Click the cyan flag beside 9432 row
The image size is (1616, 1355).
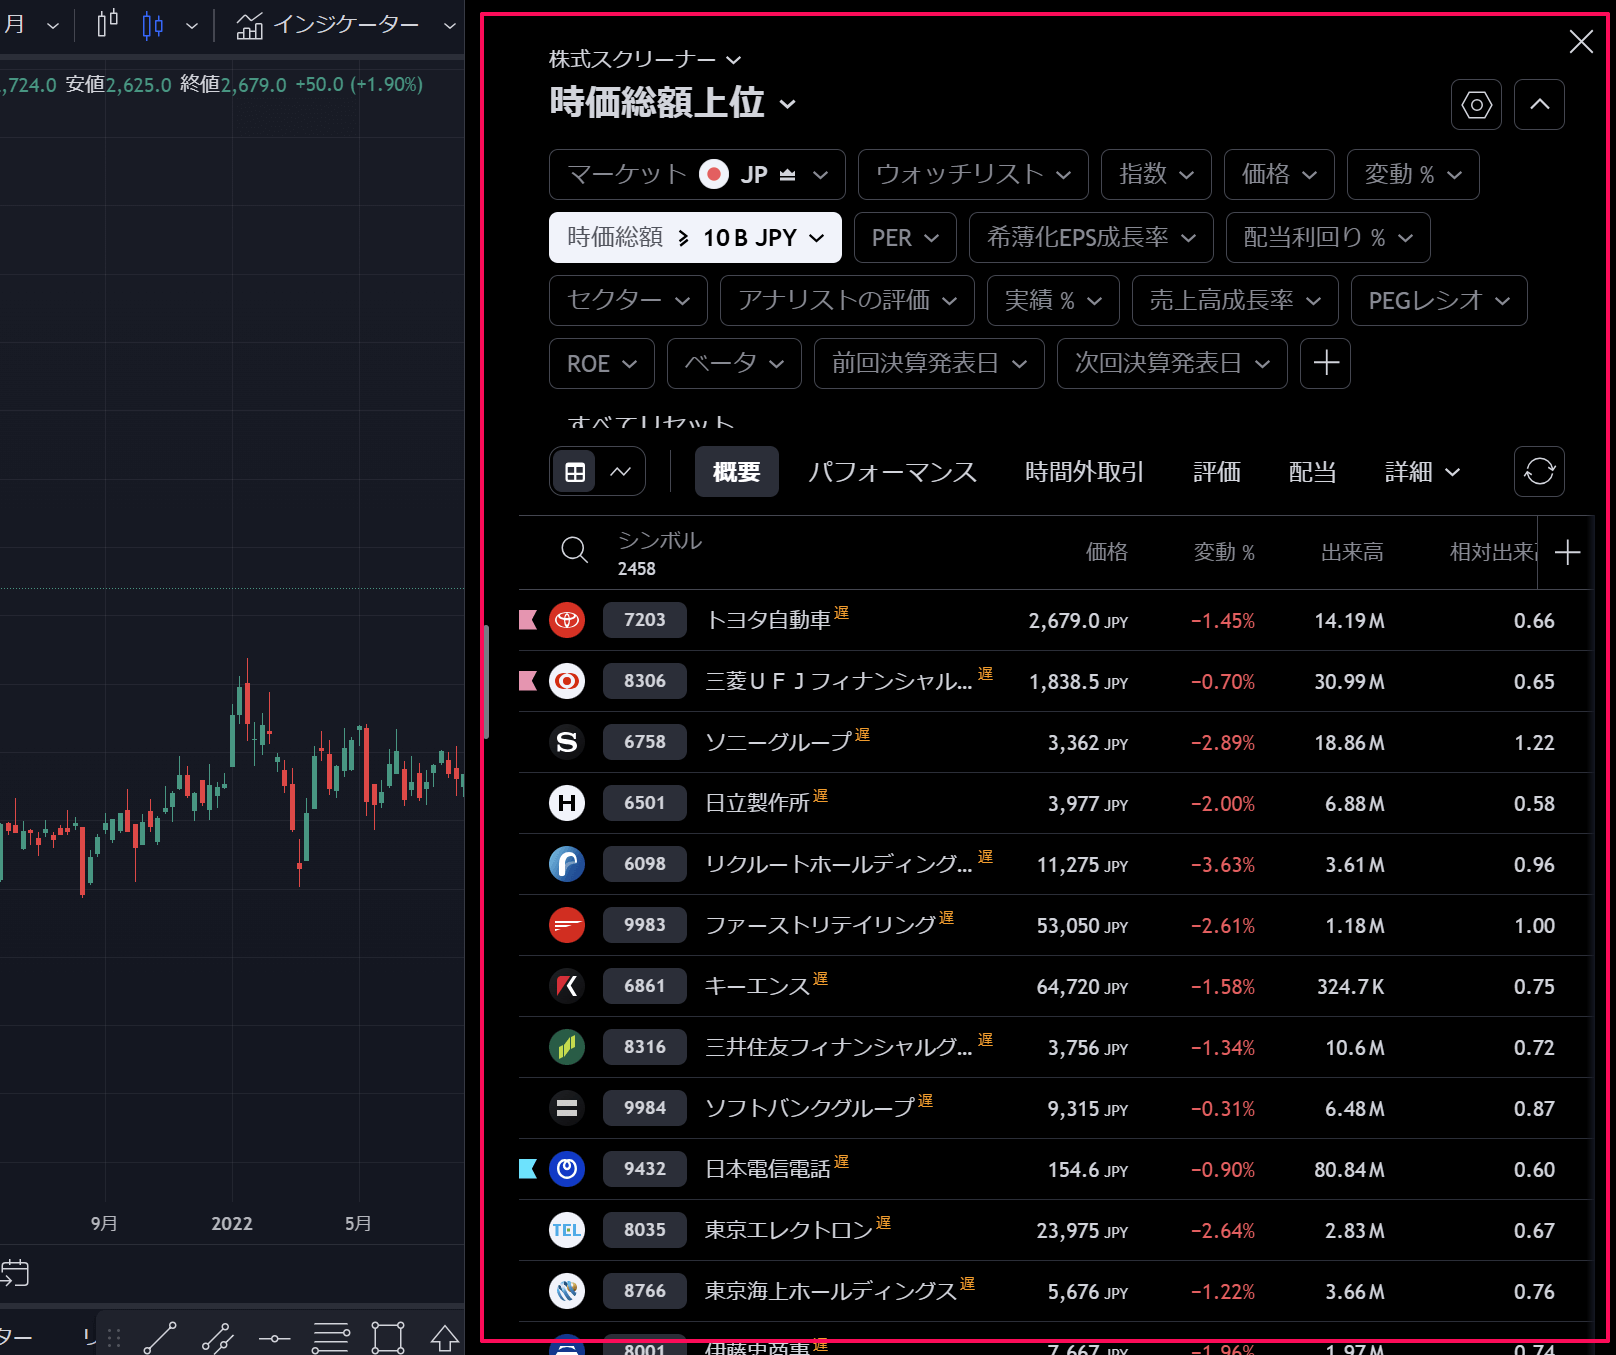coord(528,1169)
